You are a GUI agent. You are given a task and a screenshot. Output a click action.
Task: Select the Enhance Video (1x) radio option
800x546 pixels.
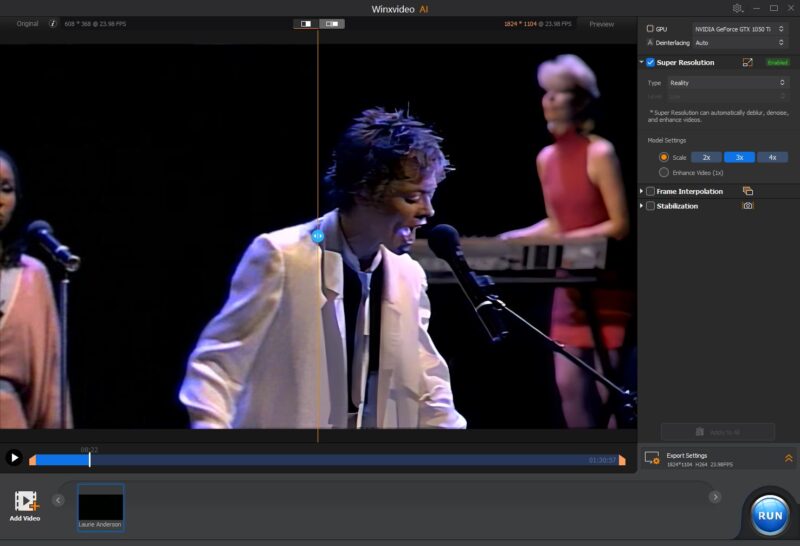coord(664,172)
